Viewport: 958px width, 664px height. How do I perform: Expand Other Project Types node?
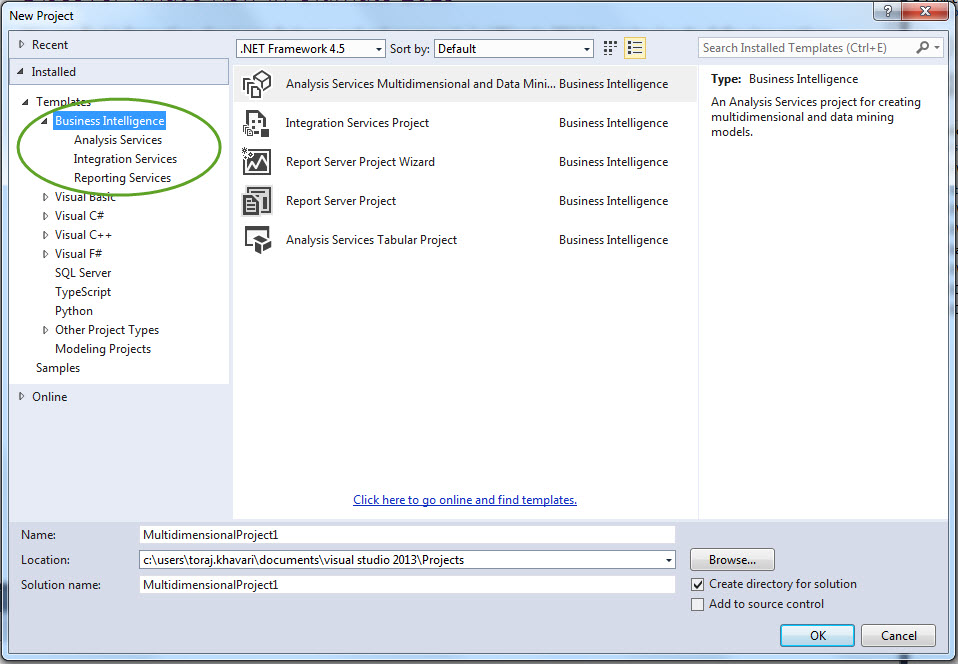click(x=45, y=330)
